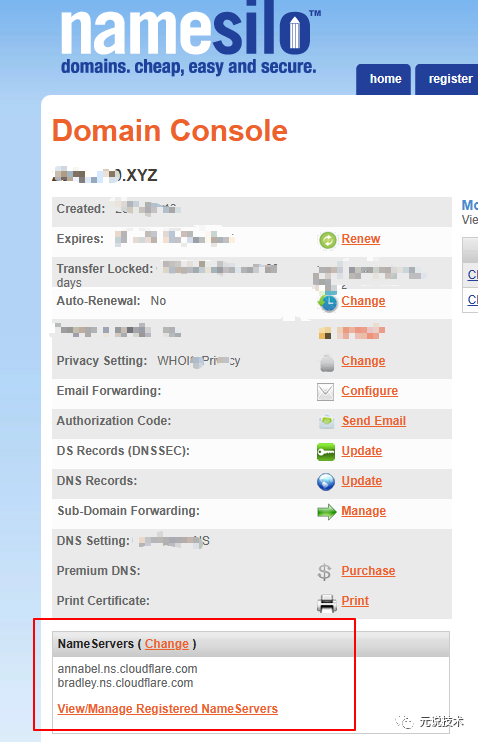Click the Renew link
The height and width of the screenshot is (742, 478).
[x=361, y=239]
